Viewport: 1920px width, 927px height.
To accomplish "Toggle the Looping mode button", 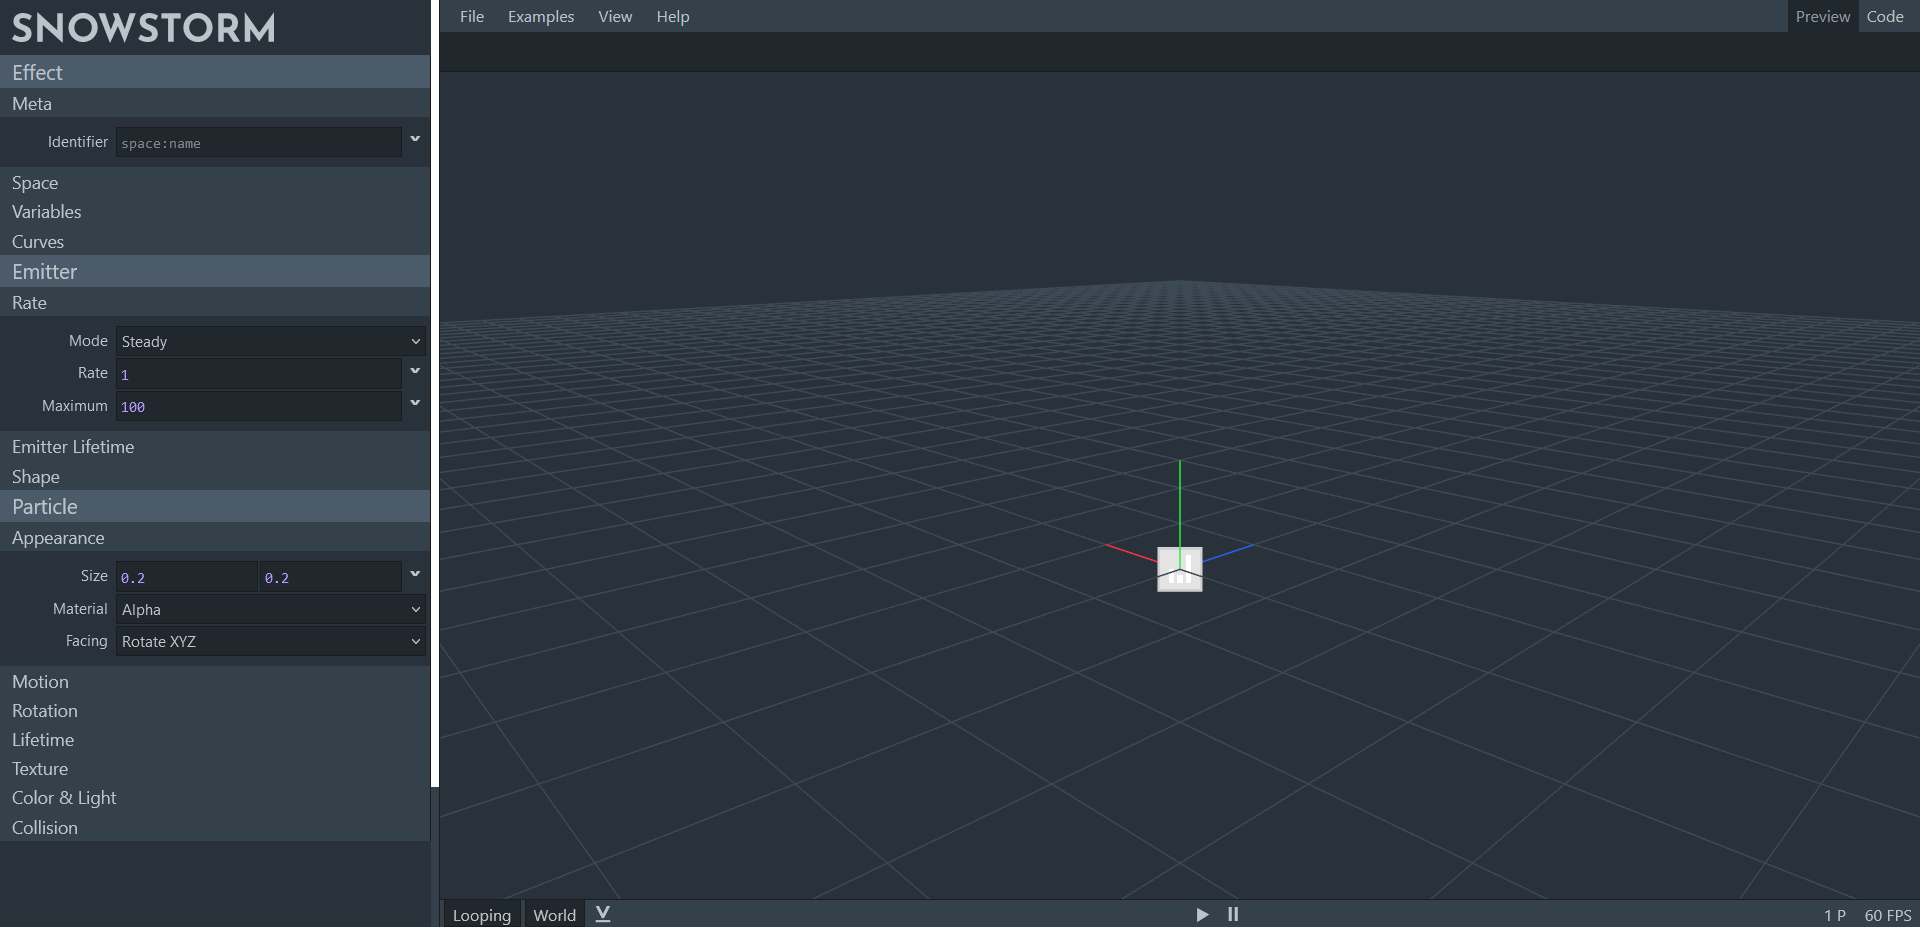I will (482, 915).
